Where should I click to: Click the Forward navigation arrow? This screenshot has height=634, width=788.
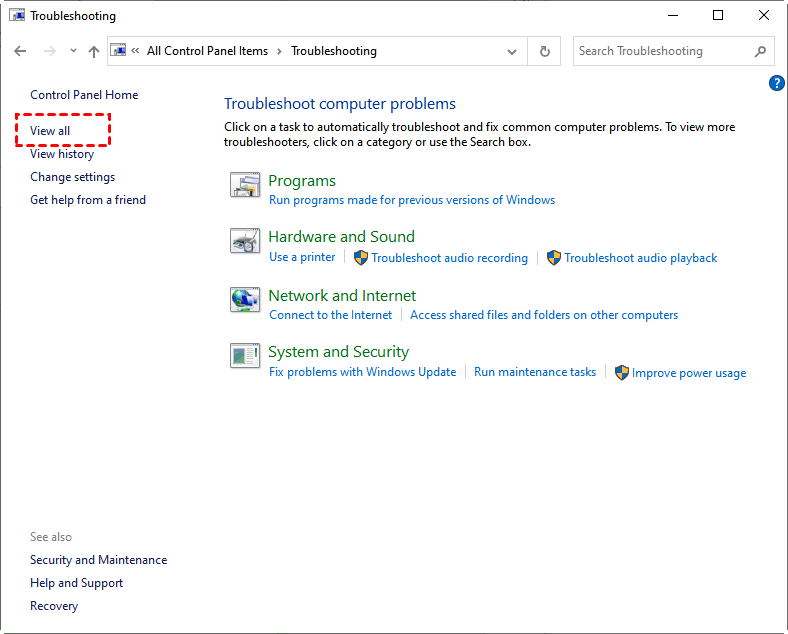point(49,51)
